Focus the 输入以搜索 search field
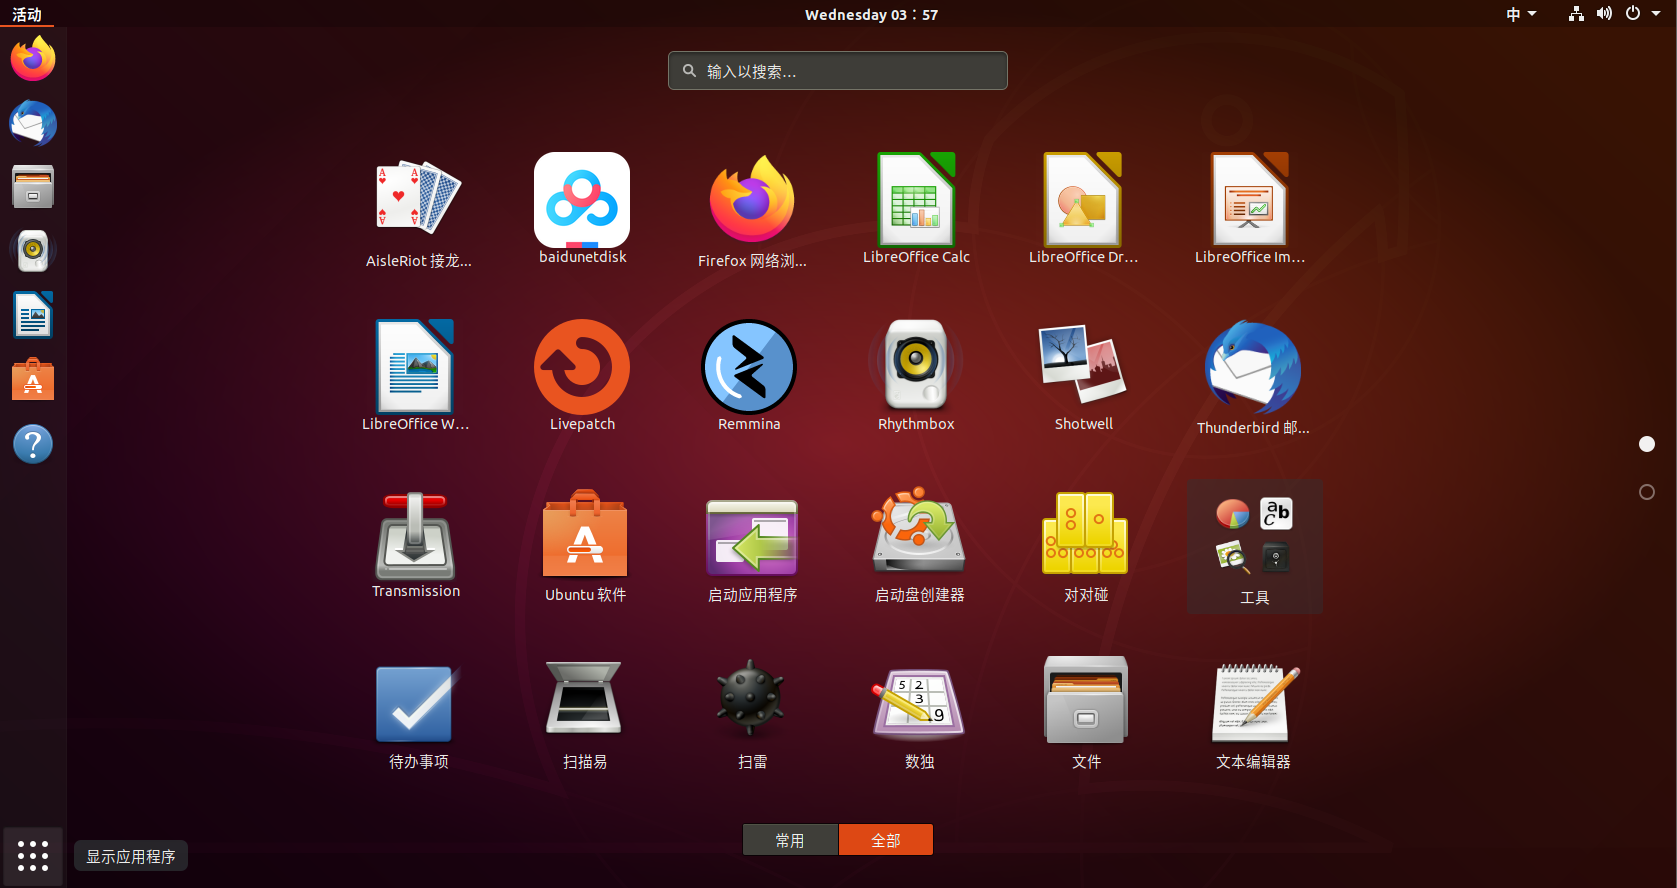The height and width of the screenshot is (888, 1677). point(838,71)
